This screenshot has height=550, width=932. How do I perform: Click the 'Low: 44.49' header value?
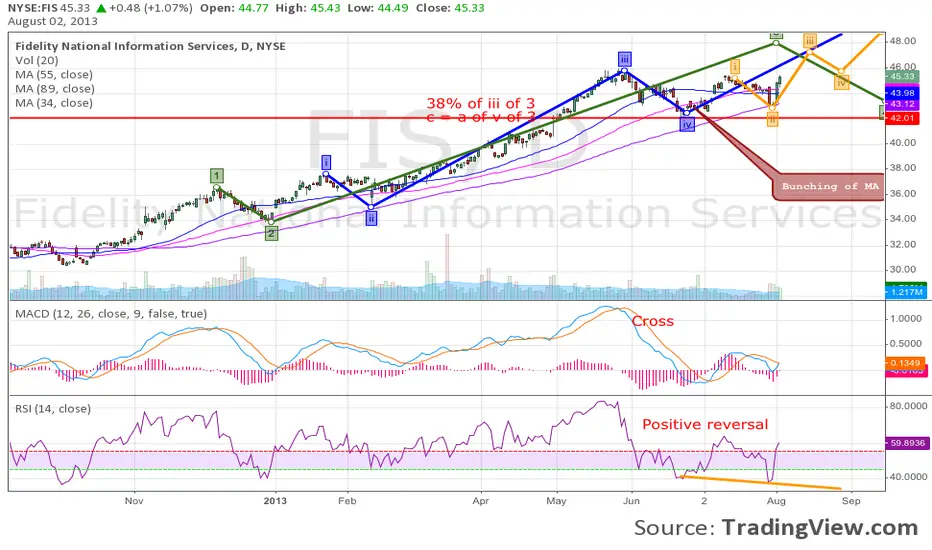point(378,8)
